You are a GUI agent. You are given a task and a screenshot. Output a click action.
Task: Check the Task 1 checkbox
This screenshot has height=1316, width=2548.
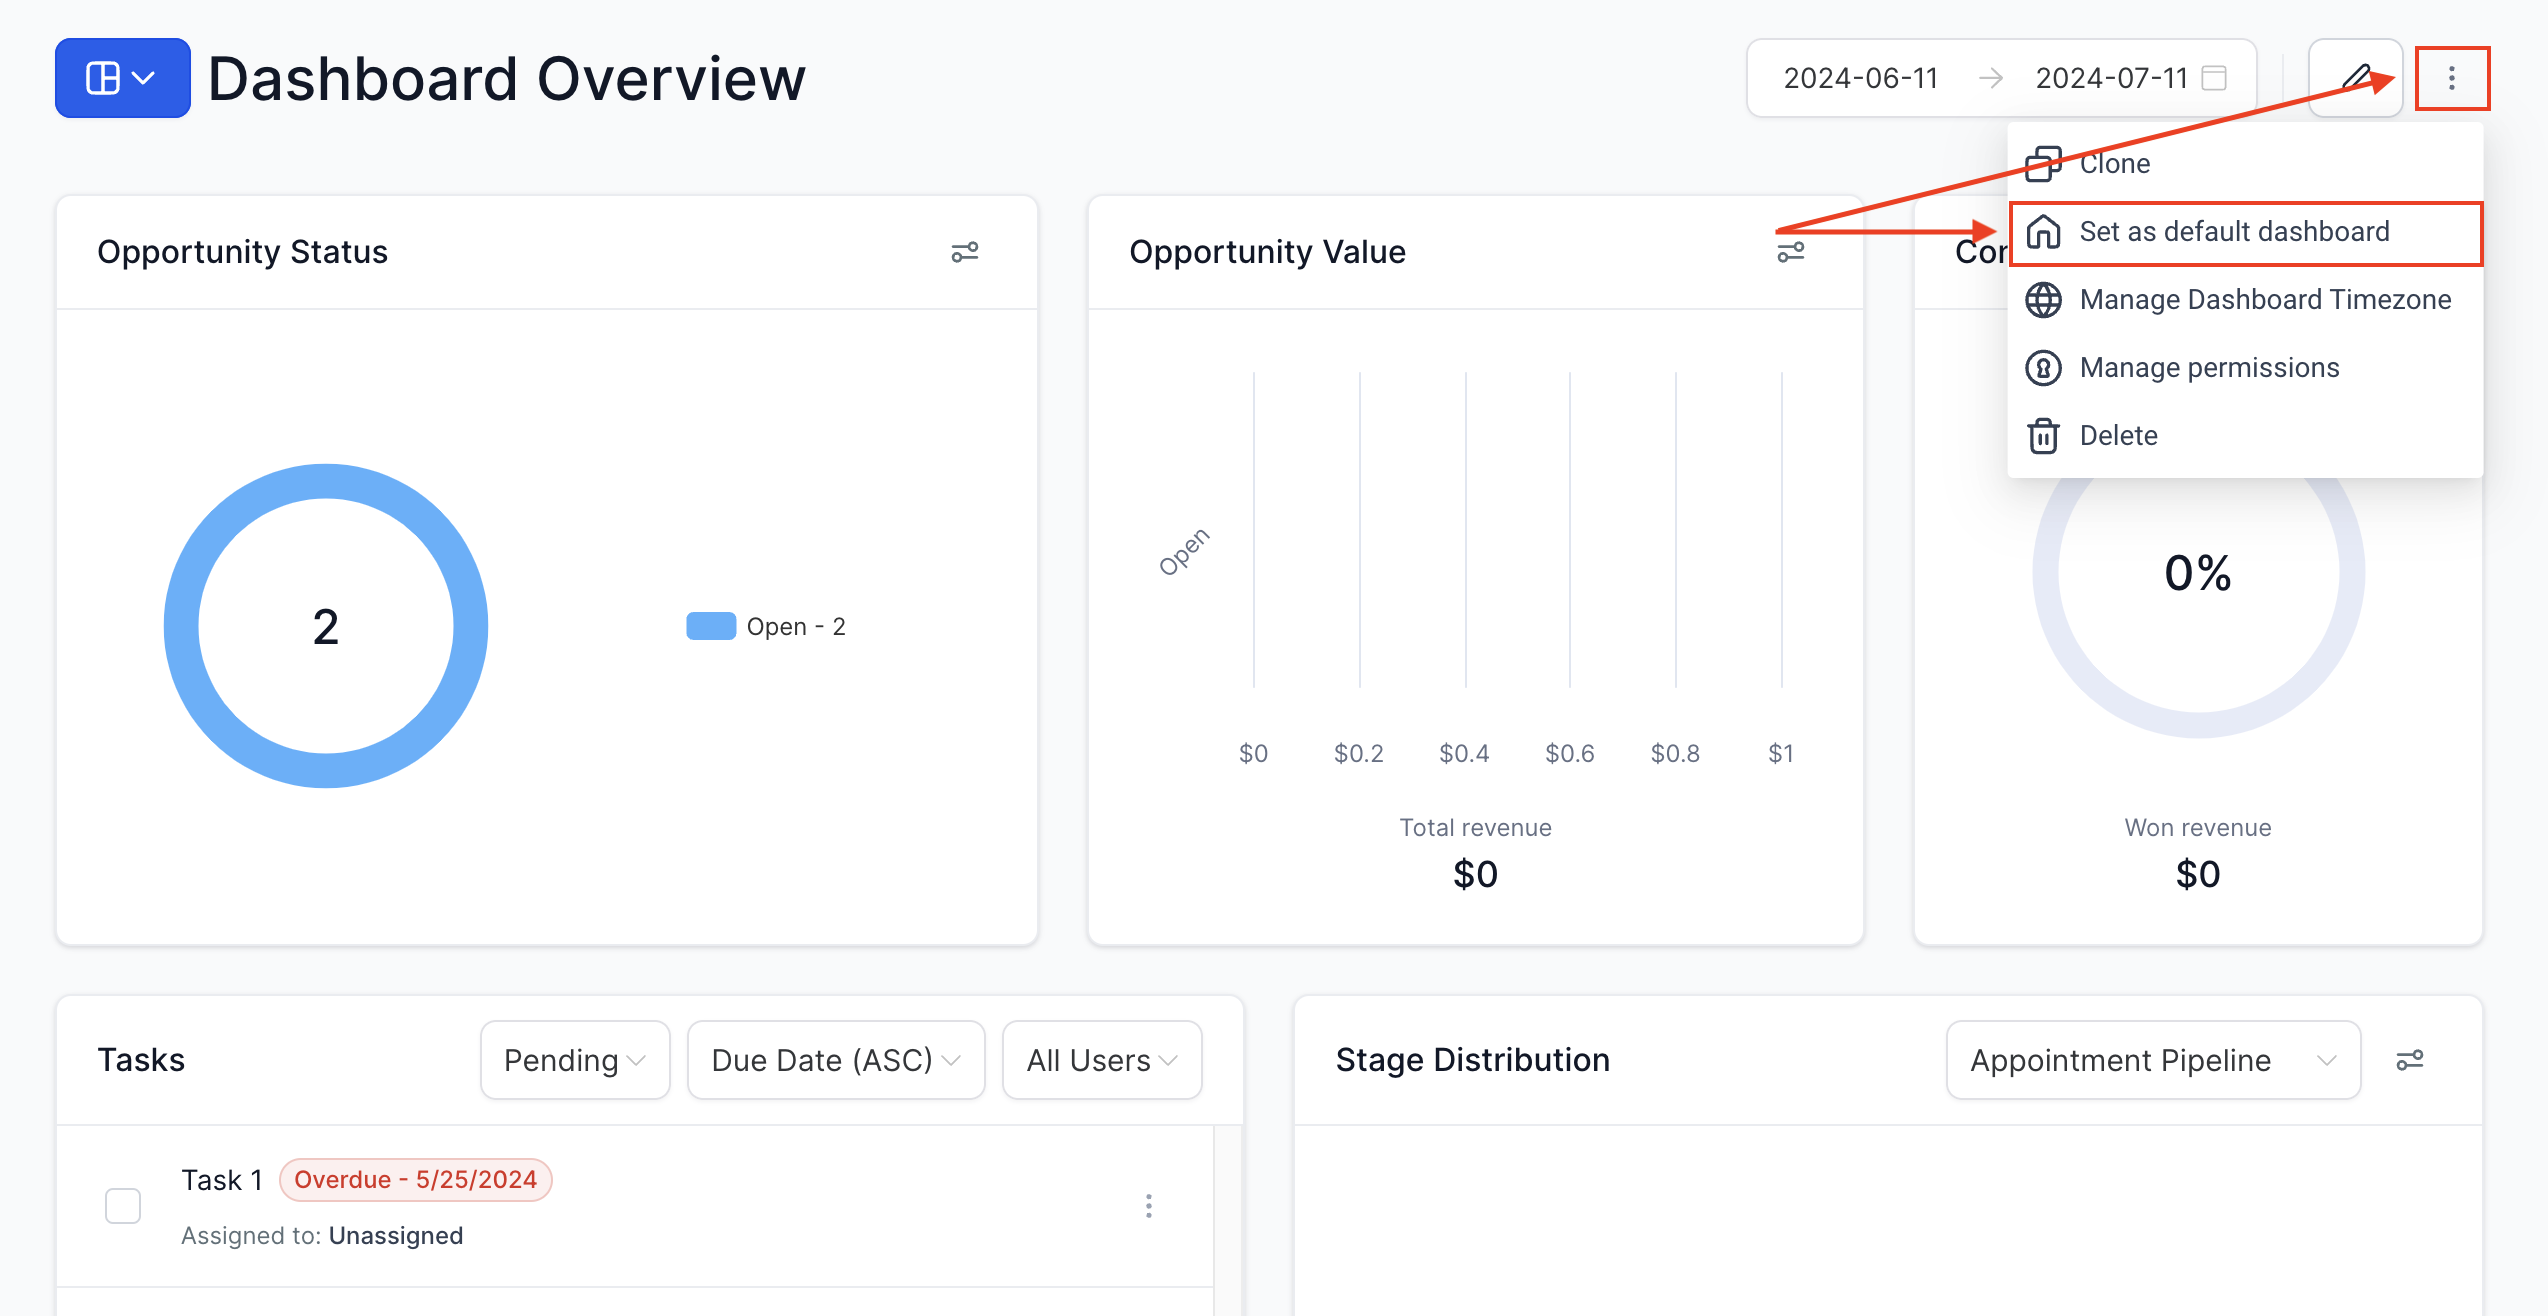122,1206
